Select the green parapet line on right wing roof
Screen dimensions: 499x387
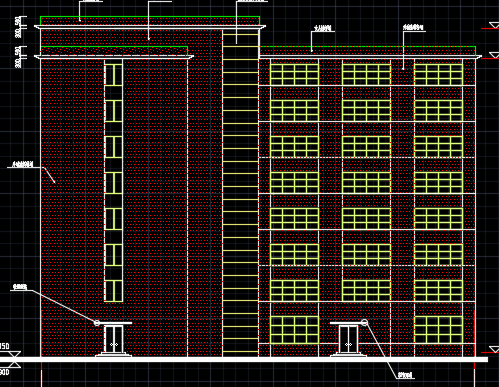368,47
